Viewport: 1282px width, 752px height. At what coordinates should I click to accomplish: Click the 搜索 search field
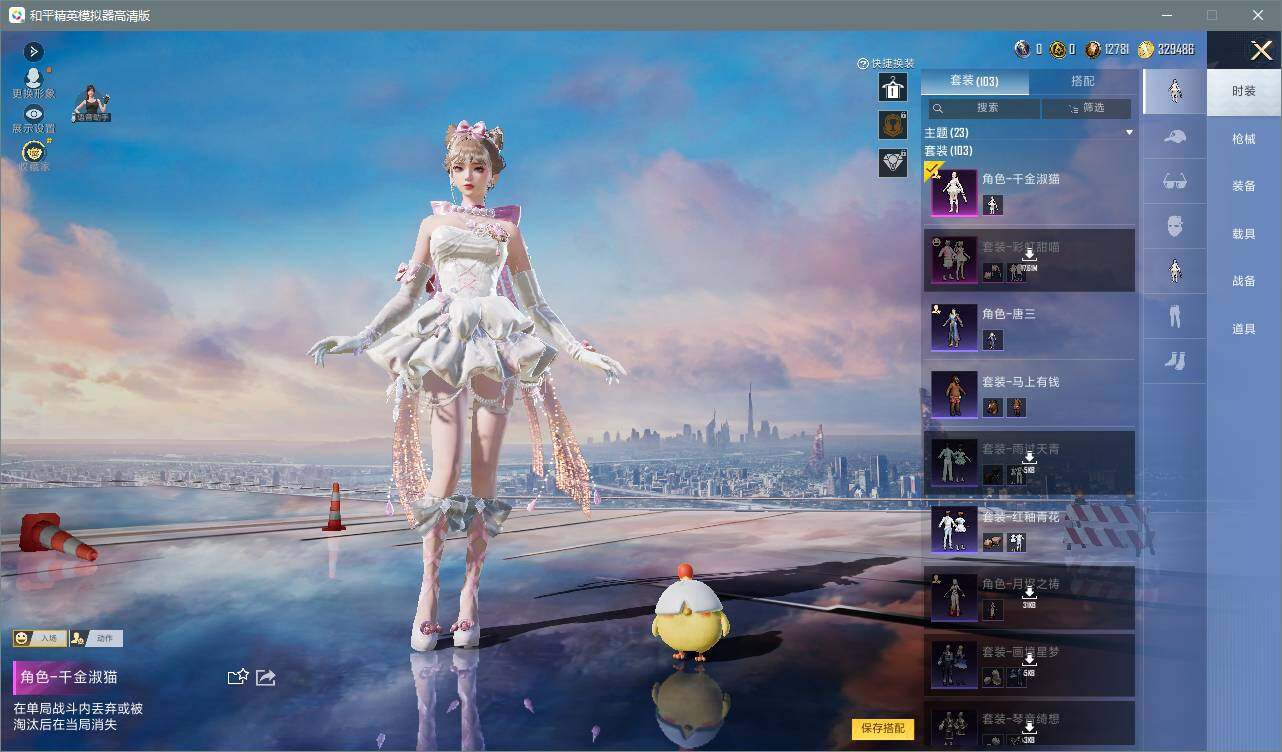(985, 108)
